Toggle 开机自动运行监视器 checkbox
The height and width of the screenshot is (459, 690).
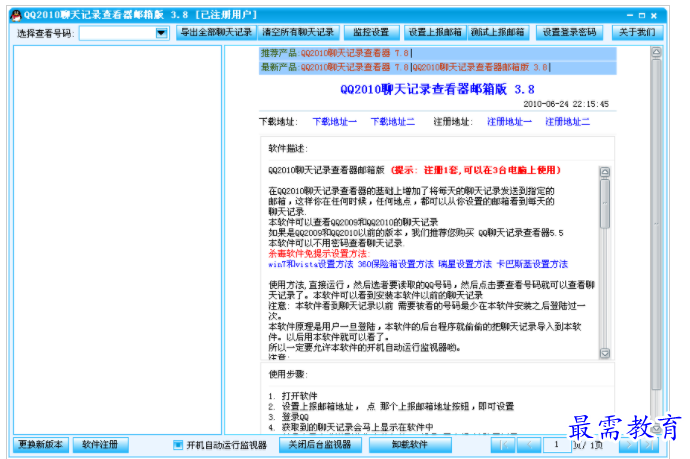178,445
